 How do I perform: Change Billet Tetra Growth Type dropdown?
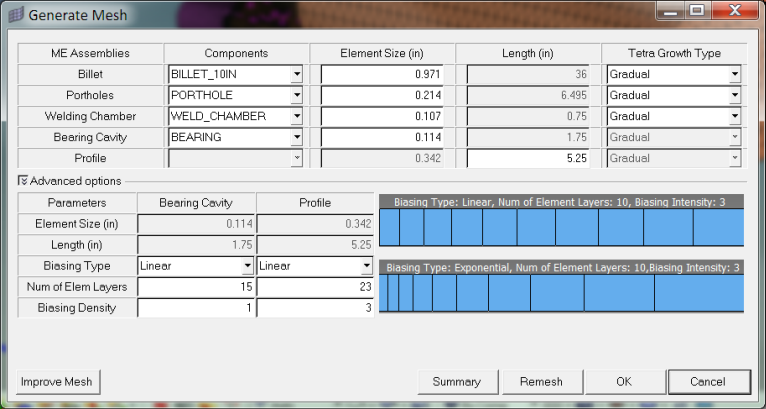point(734,74)
